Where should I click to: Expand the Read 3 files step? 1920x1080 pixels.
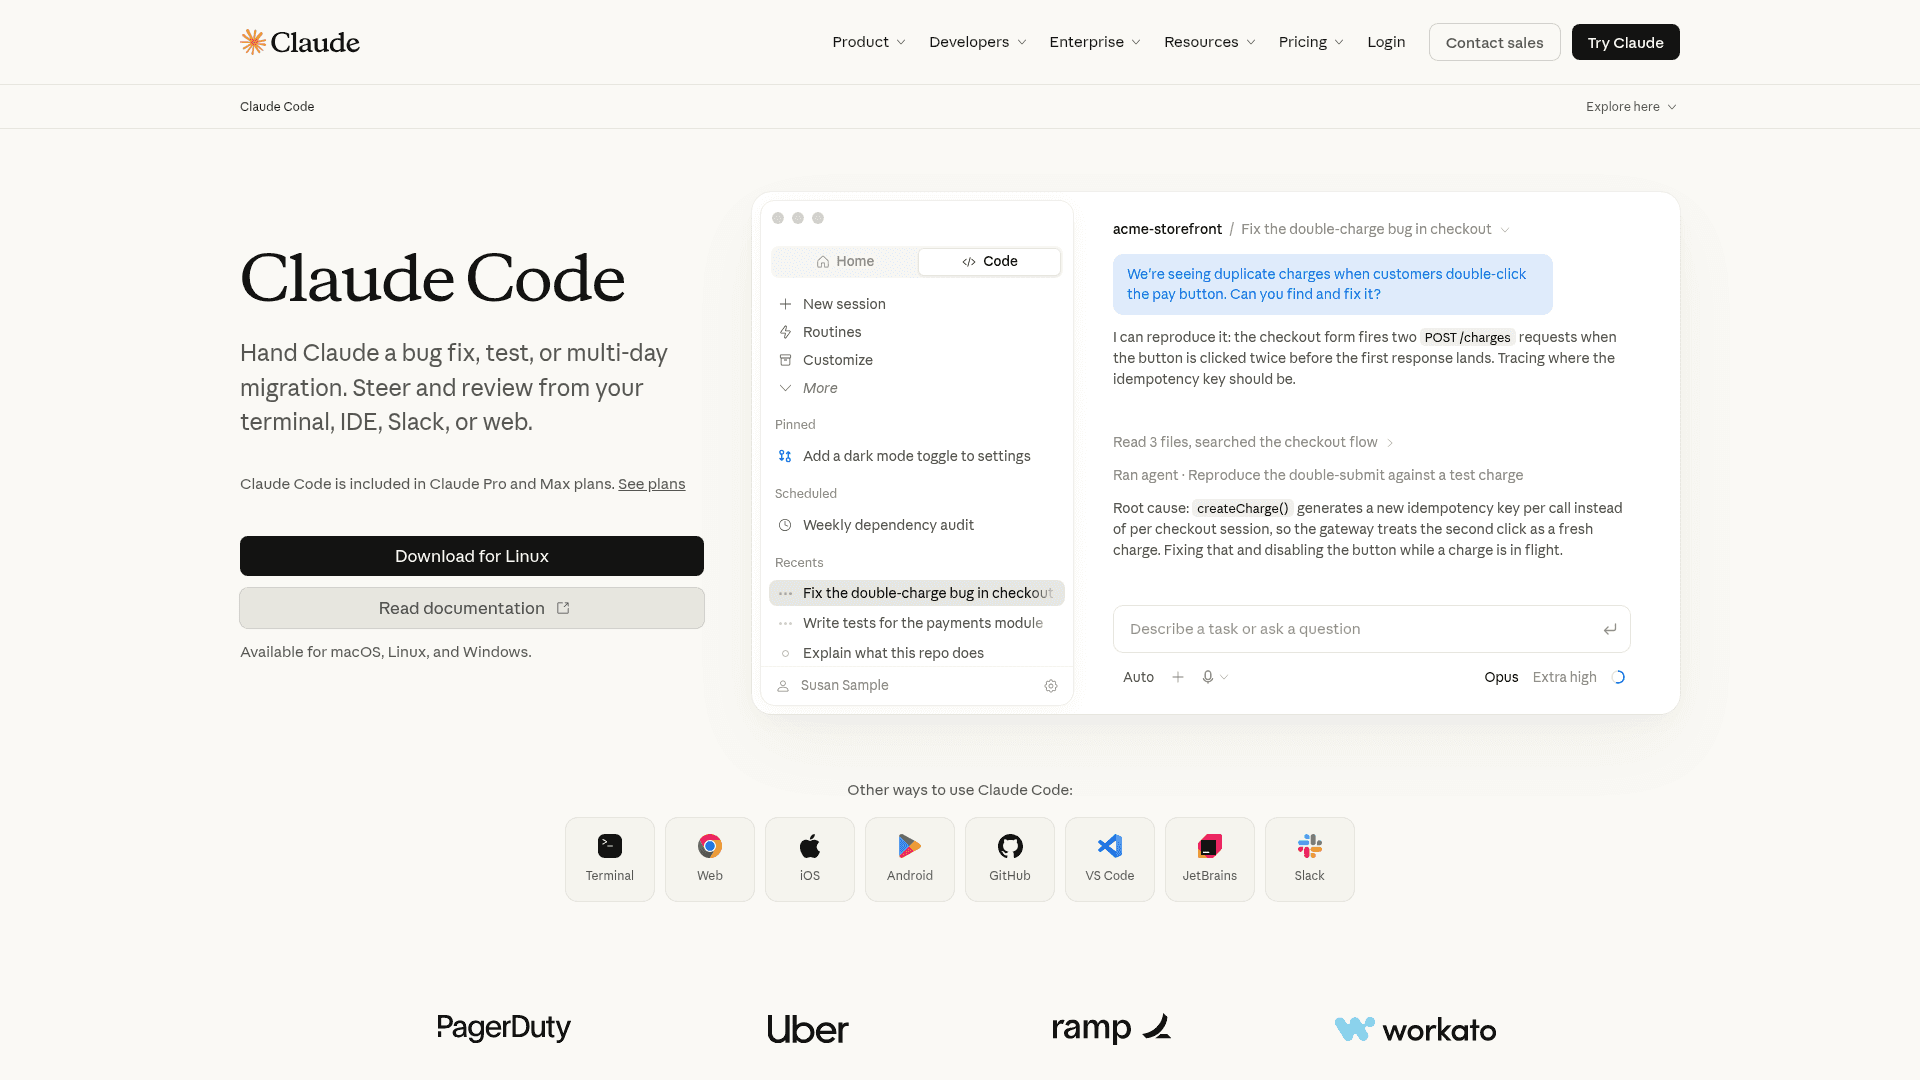1253,442
